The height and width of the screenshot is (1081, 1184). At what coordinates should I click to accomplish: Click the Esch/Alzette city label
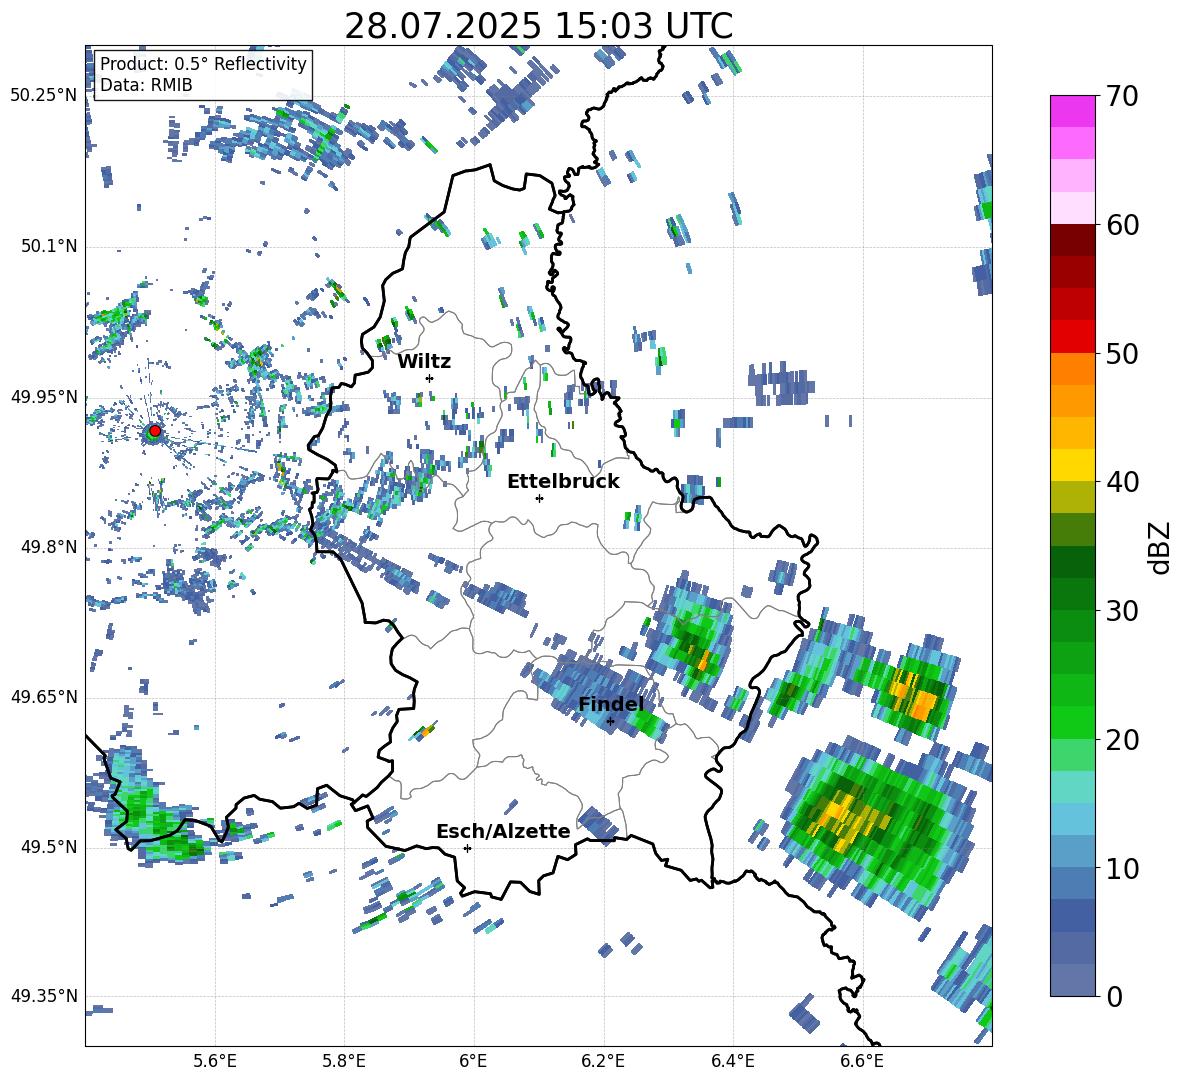(x=504, y=831)
